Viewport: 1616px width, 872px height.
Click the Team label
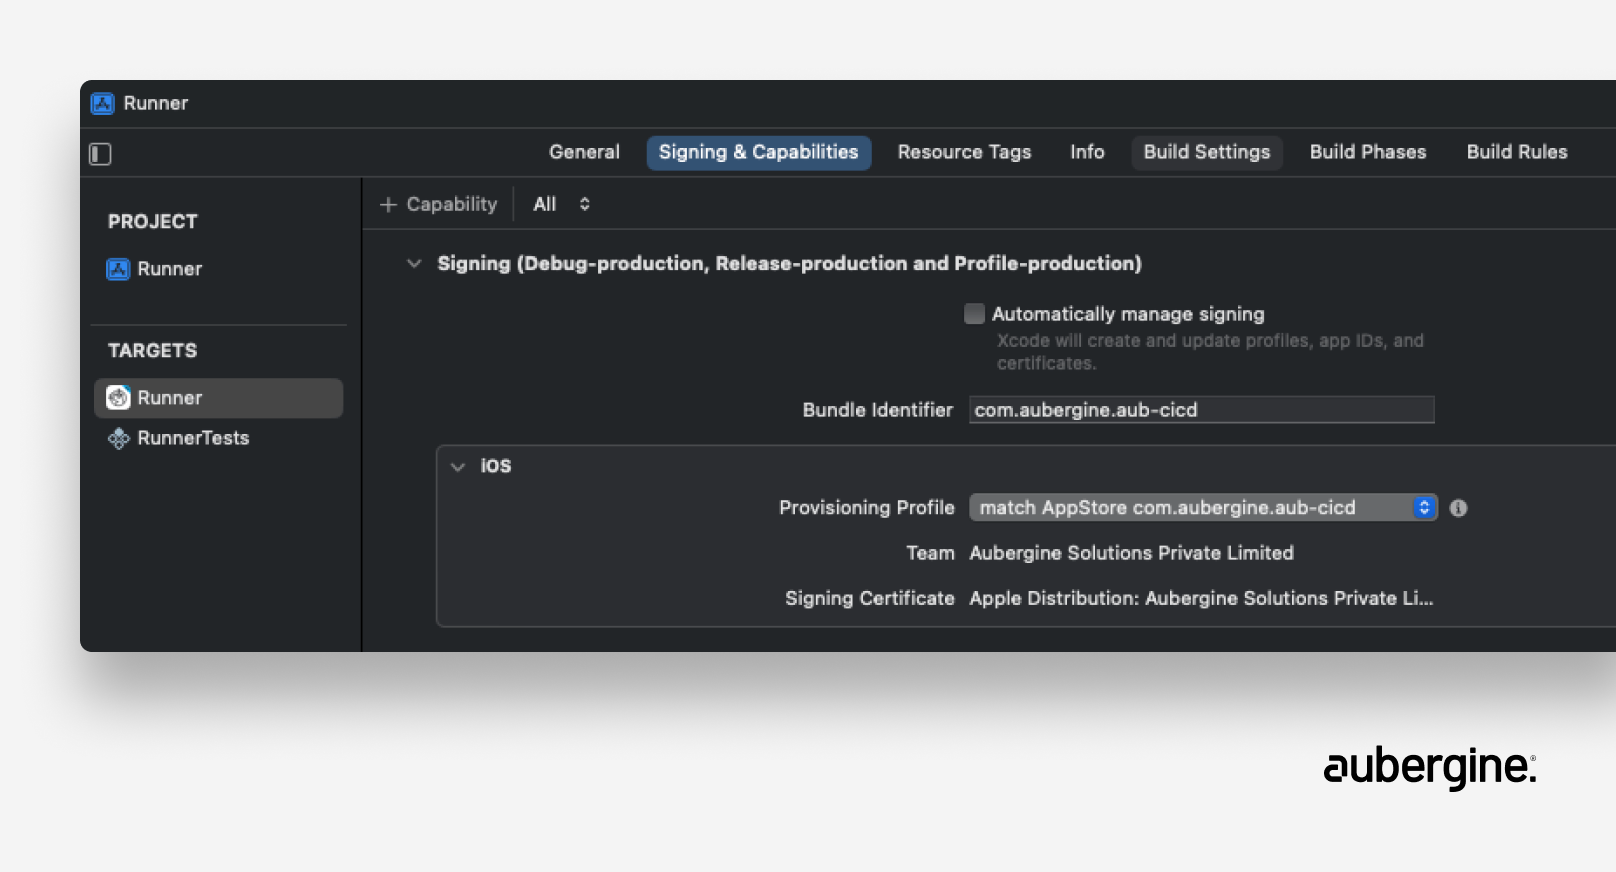pyautogui.click(x=930, y=553)
